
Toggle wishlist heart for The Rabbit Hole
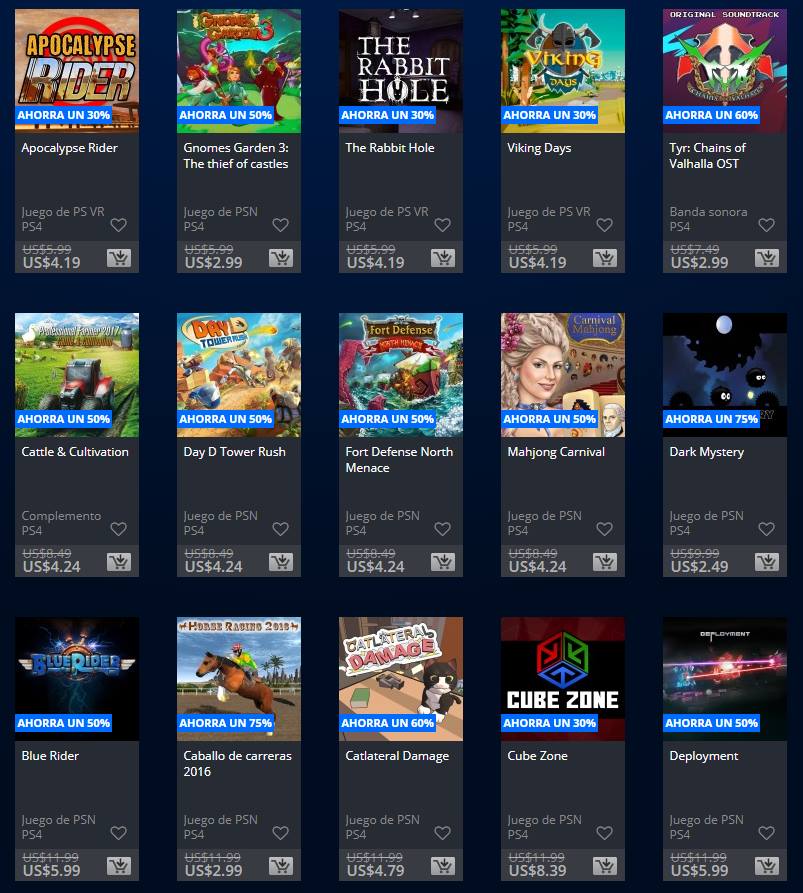coord(443,225)
